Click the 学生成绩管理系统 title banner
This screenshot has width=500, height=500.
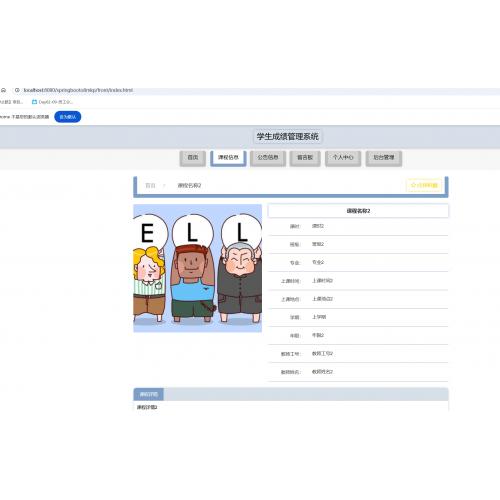click(287, 136)
